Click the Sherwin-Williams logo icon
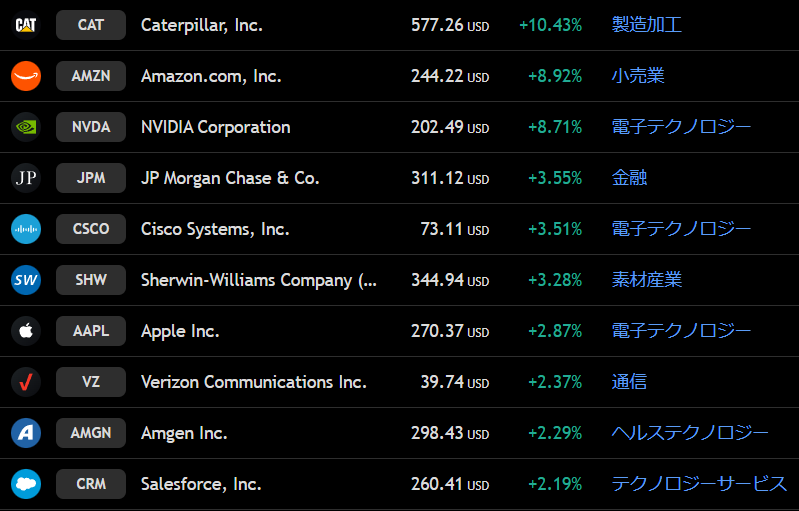Viewport: 799px width, 511px height. coord(26,280)
